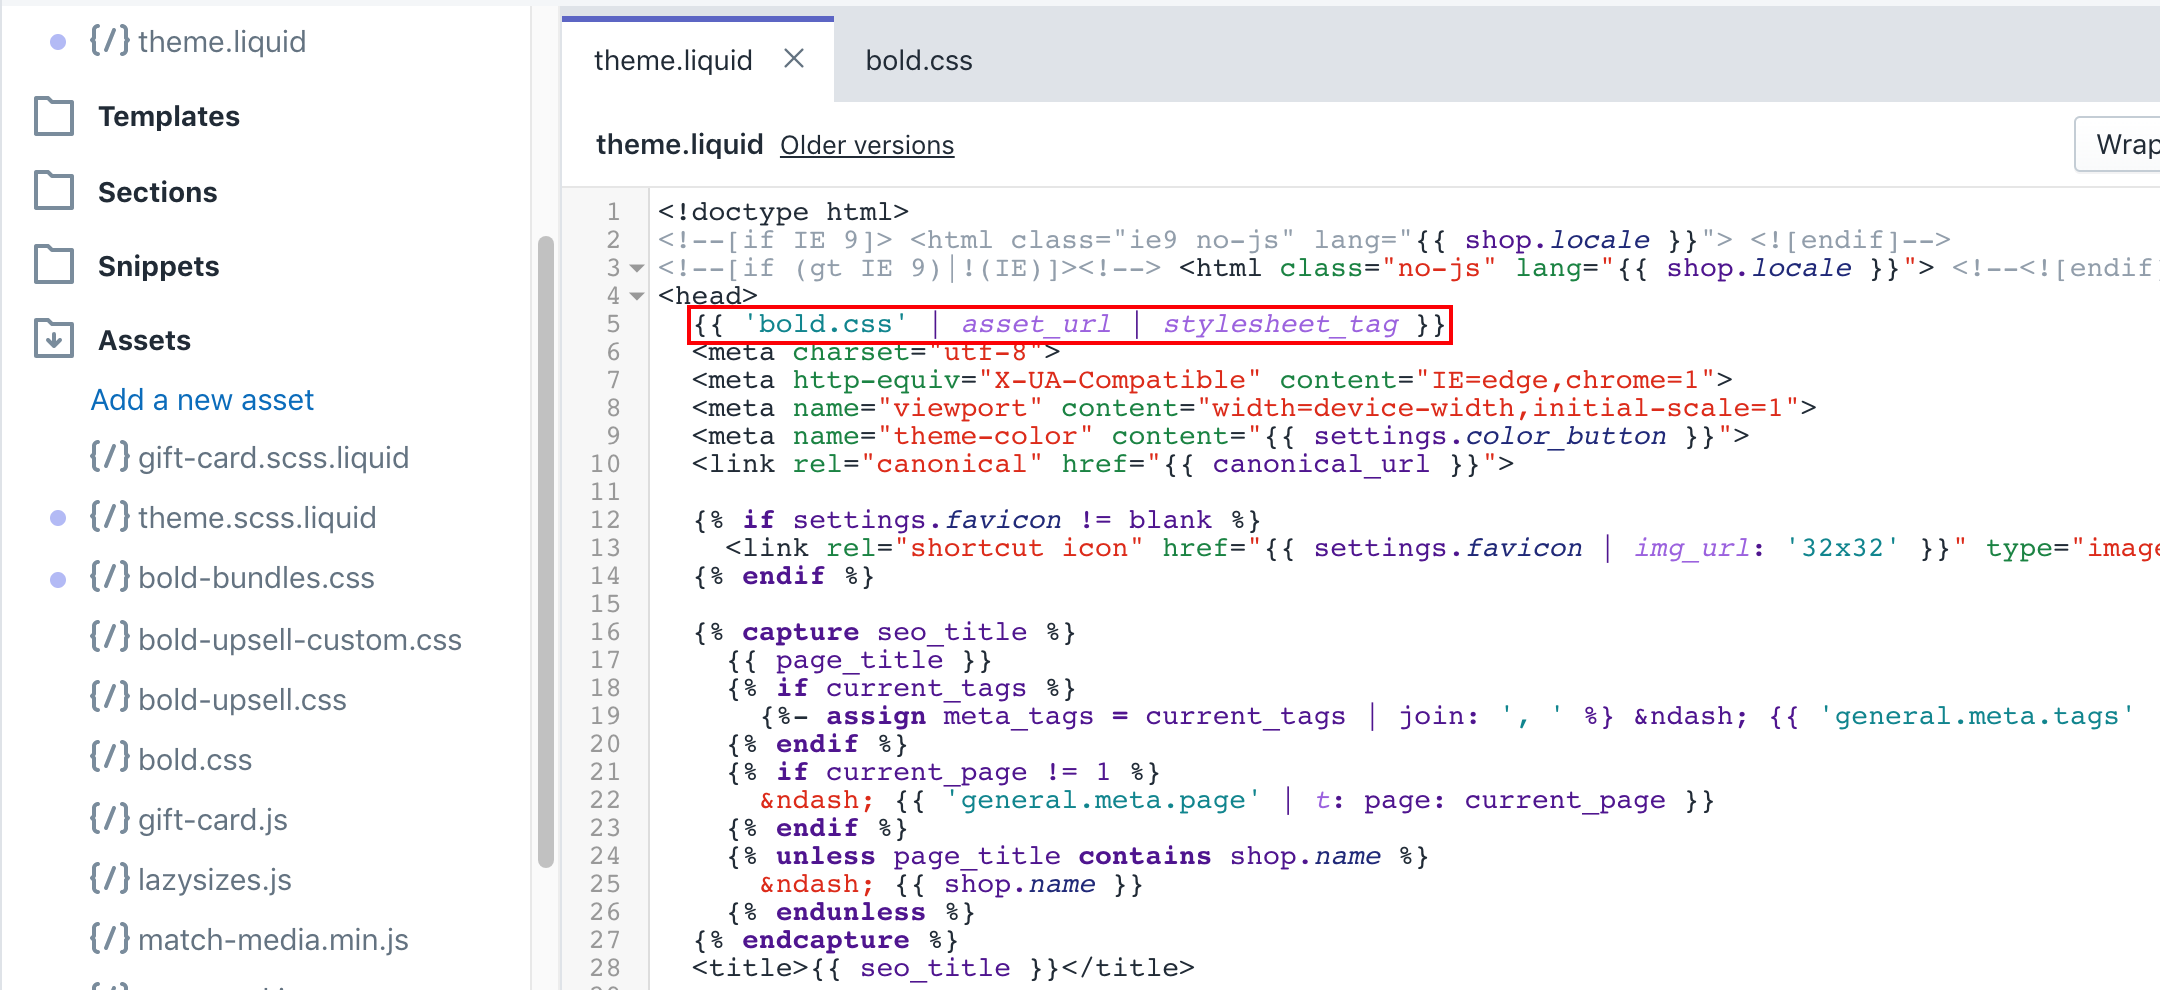Click the sidebar vertical scrollbar

click(545, 552)
